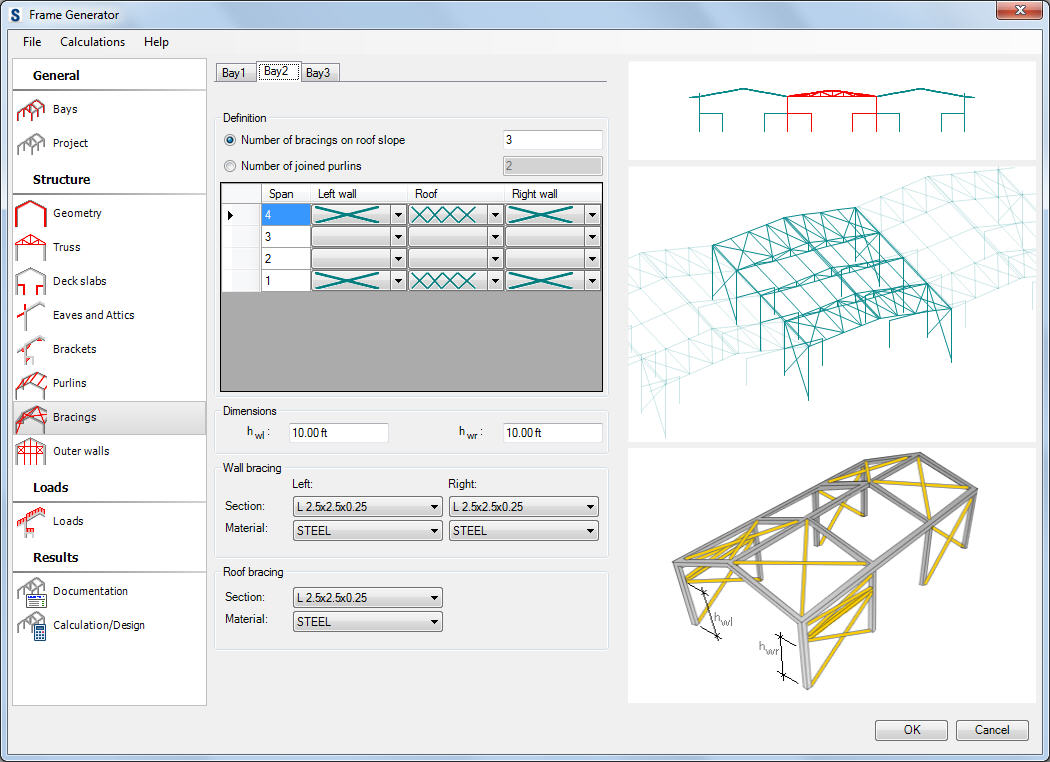Open Roof bracing dropdown for span 4

[496, 216]
